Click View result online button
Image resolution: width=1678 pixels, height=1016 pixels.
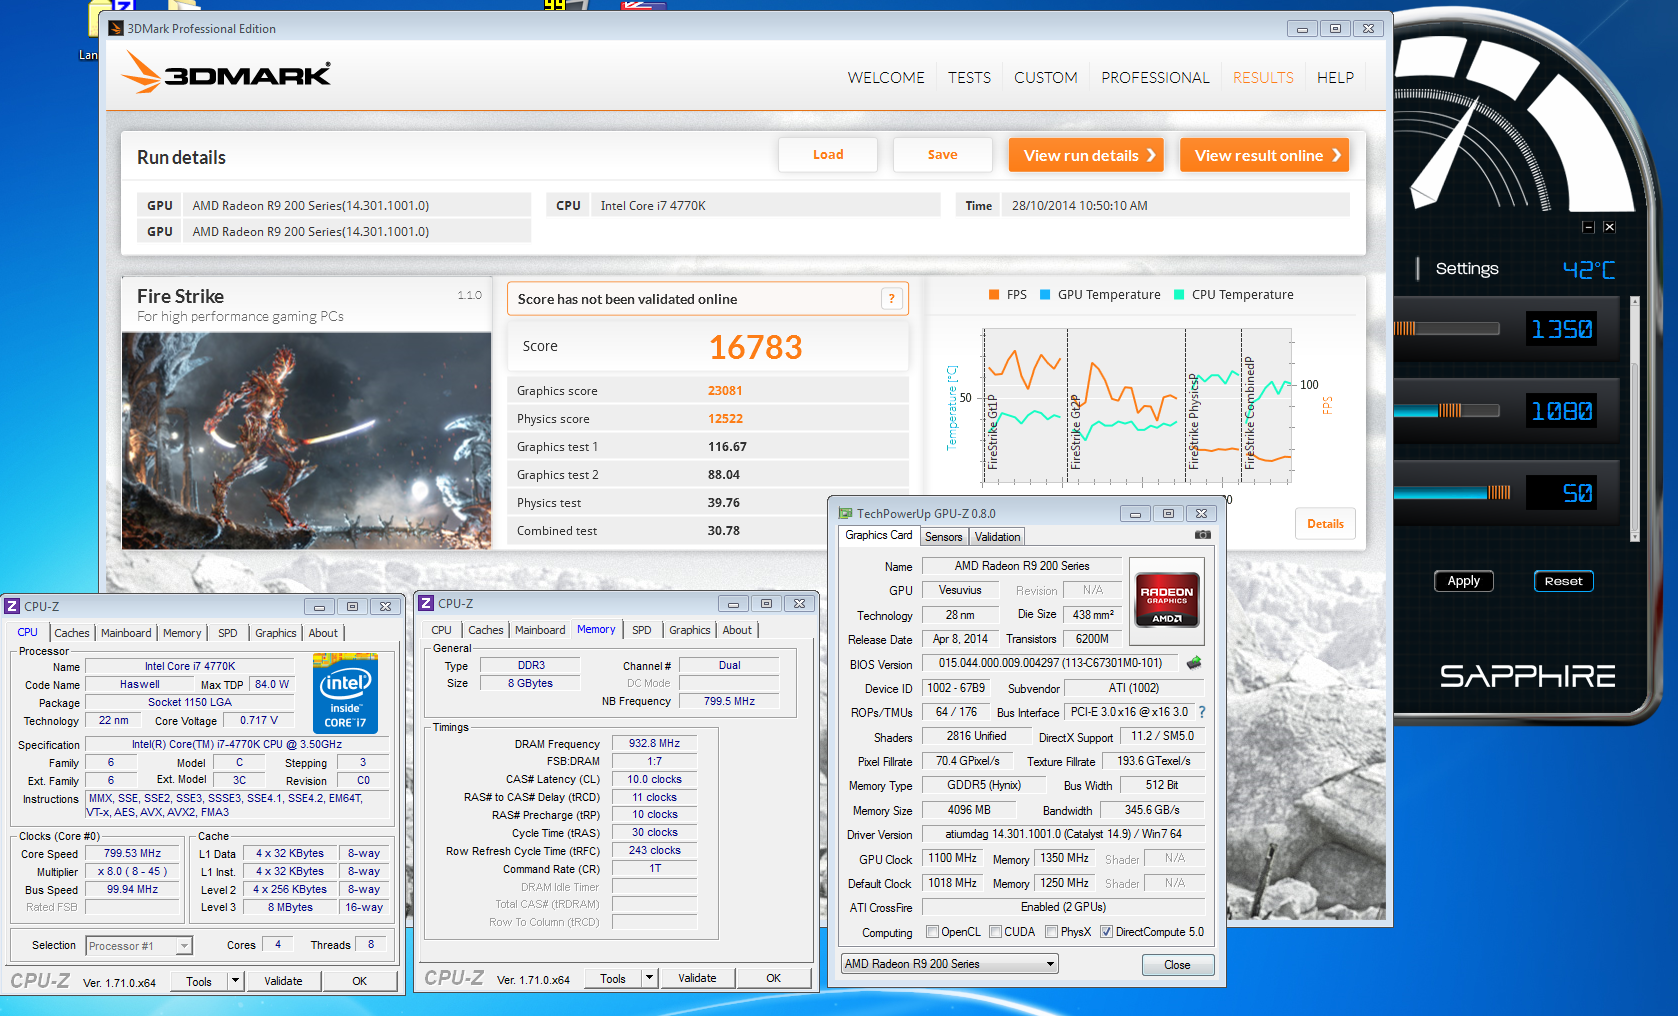click(x=1265, y=155)
